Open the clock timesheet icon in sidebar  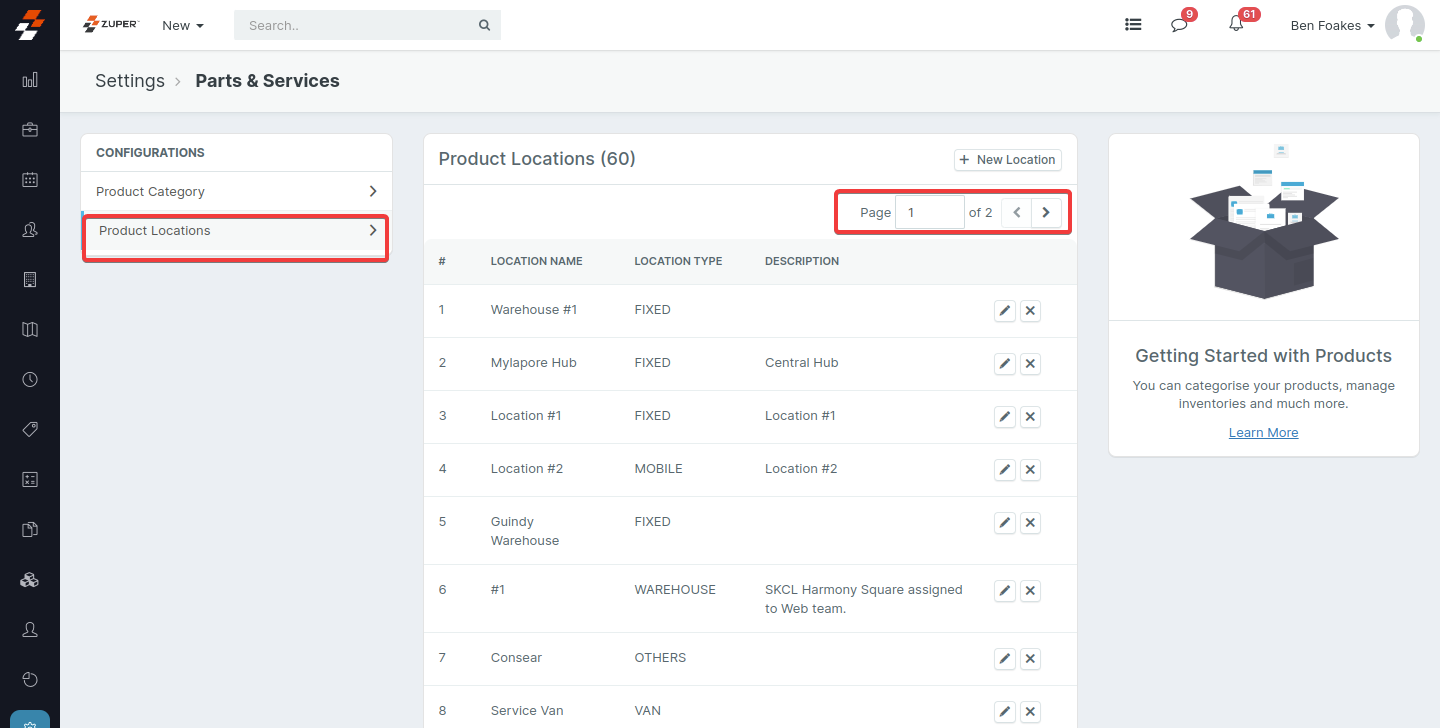(30, 380)
